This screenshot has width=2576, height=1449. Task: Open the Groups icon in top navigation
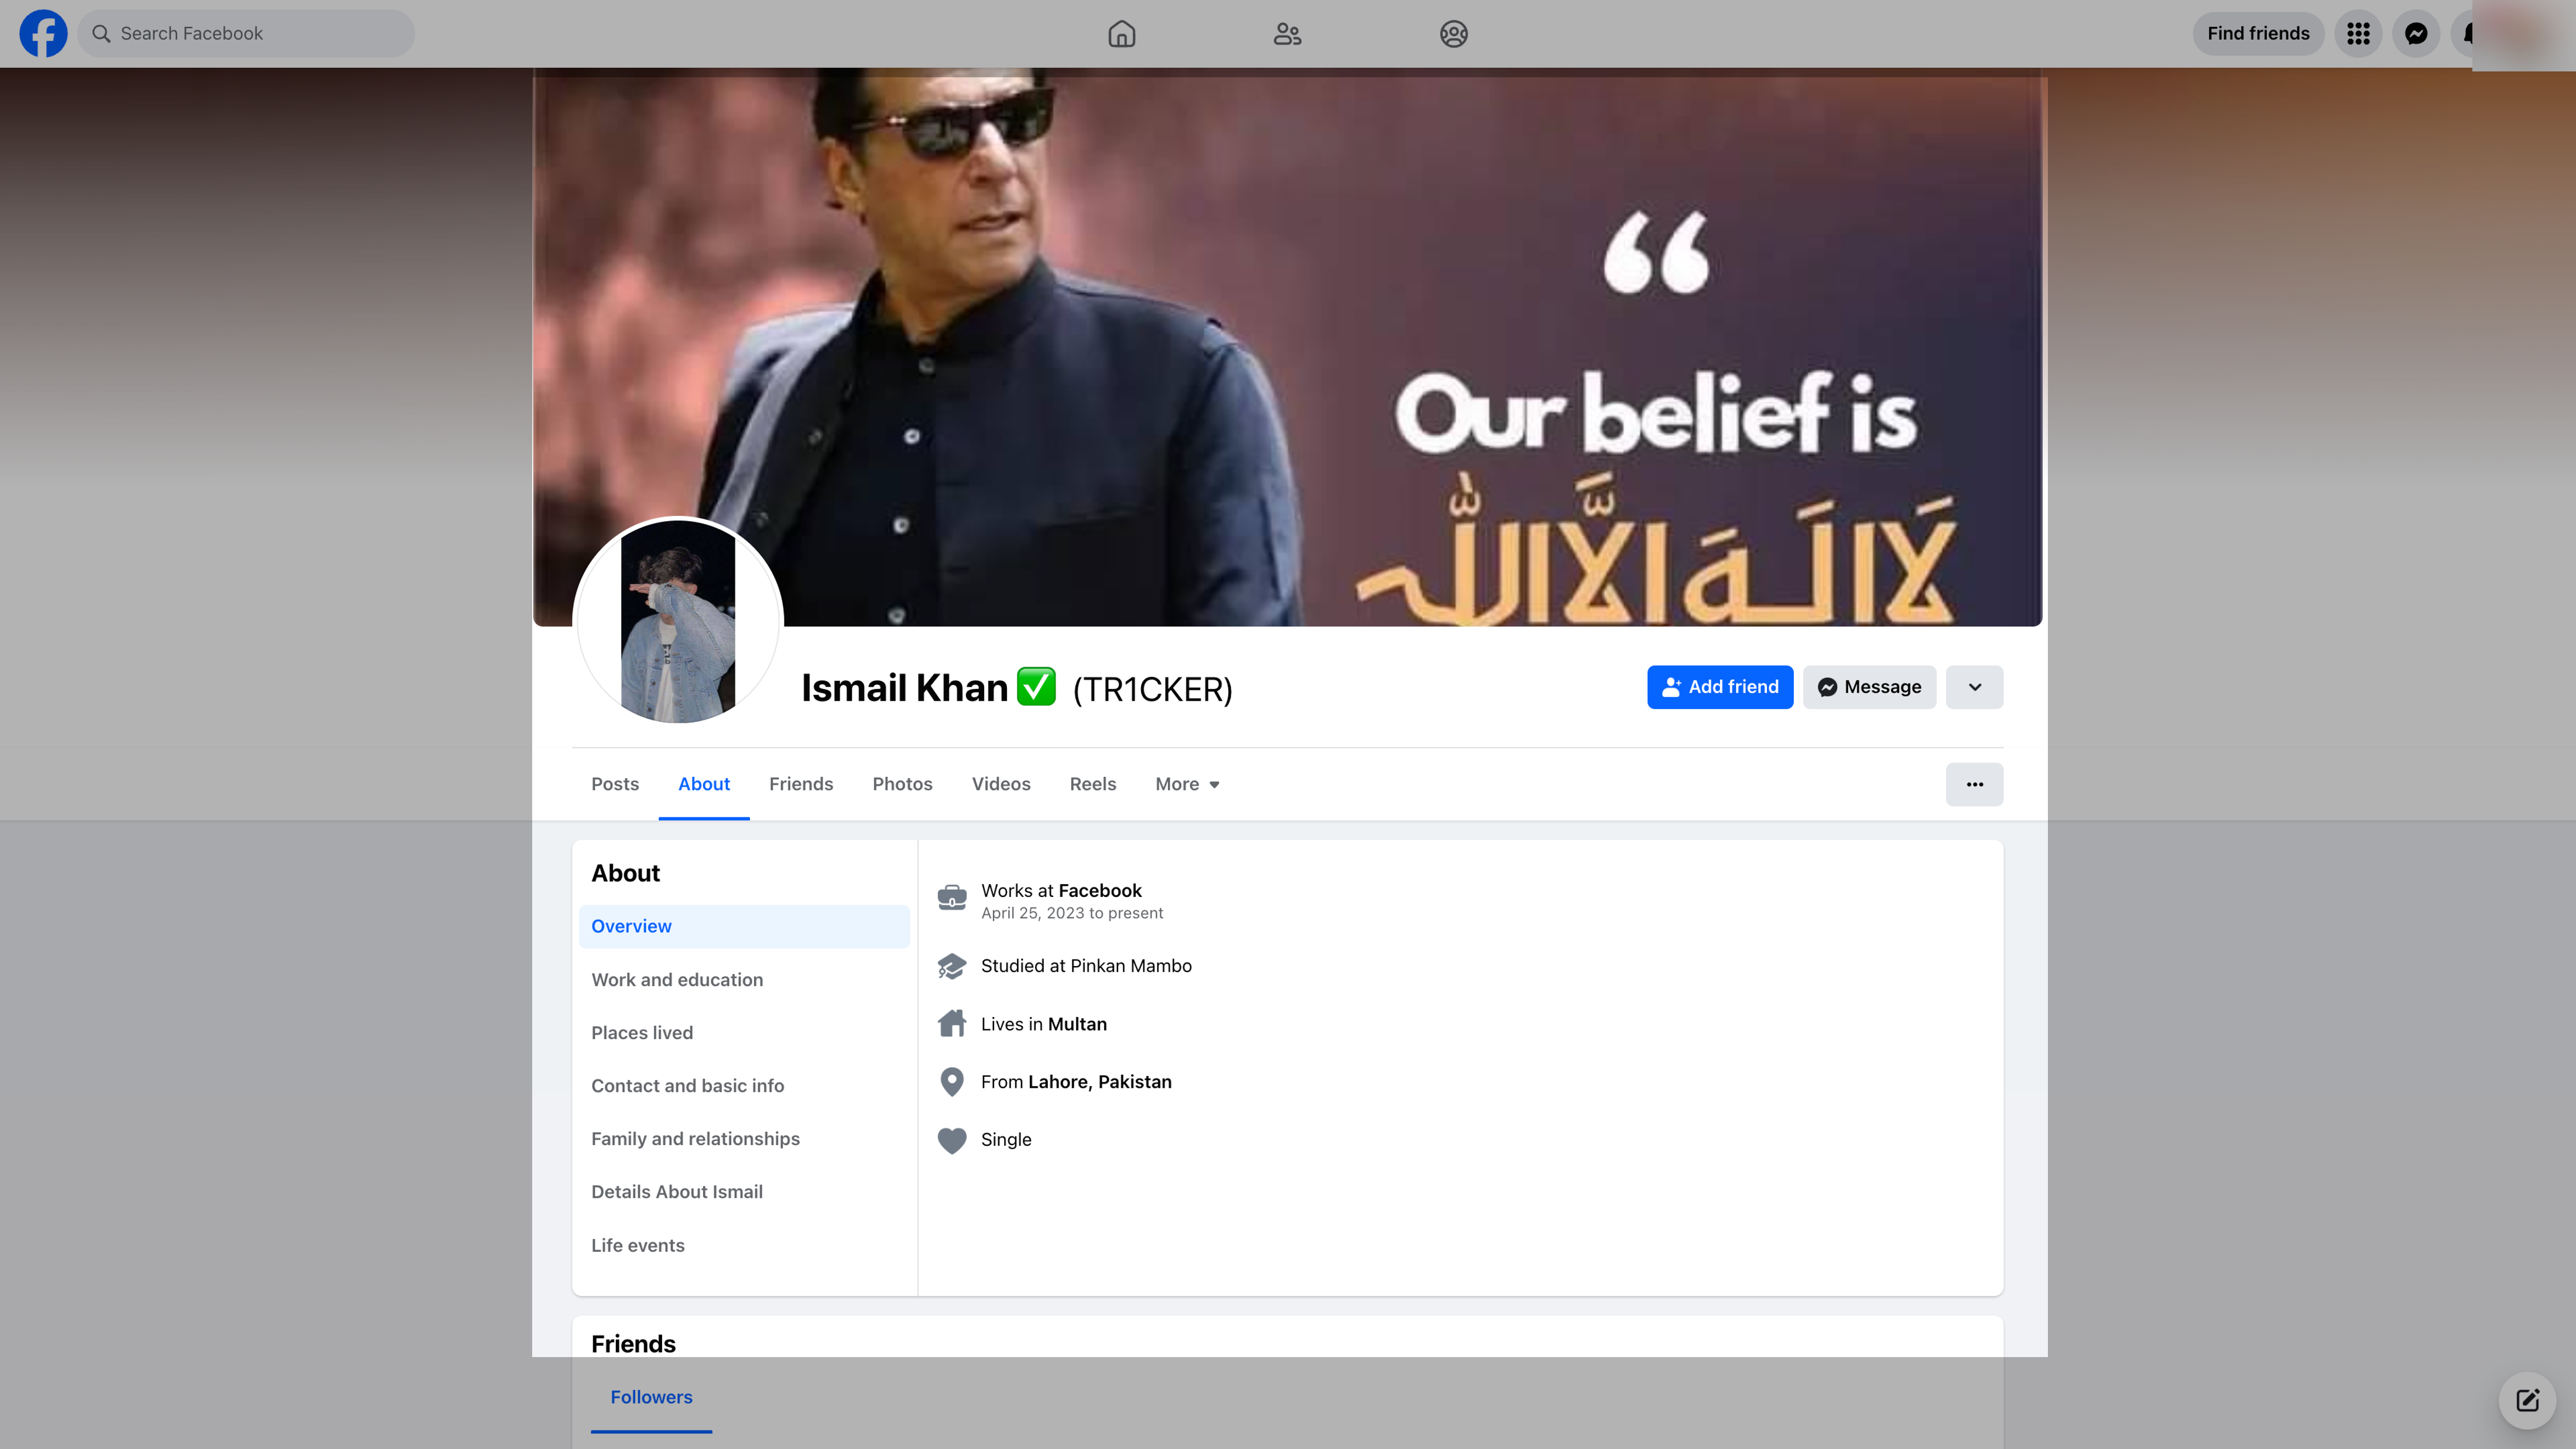pyautogui.click(x=1453, y=34)
